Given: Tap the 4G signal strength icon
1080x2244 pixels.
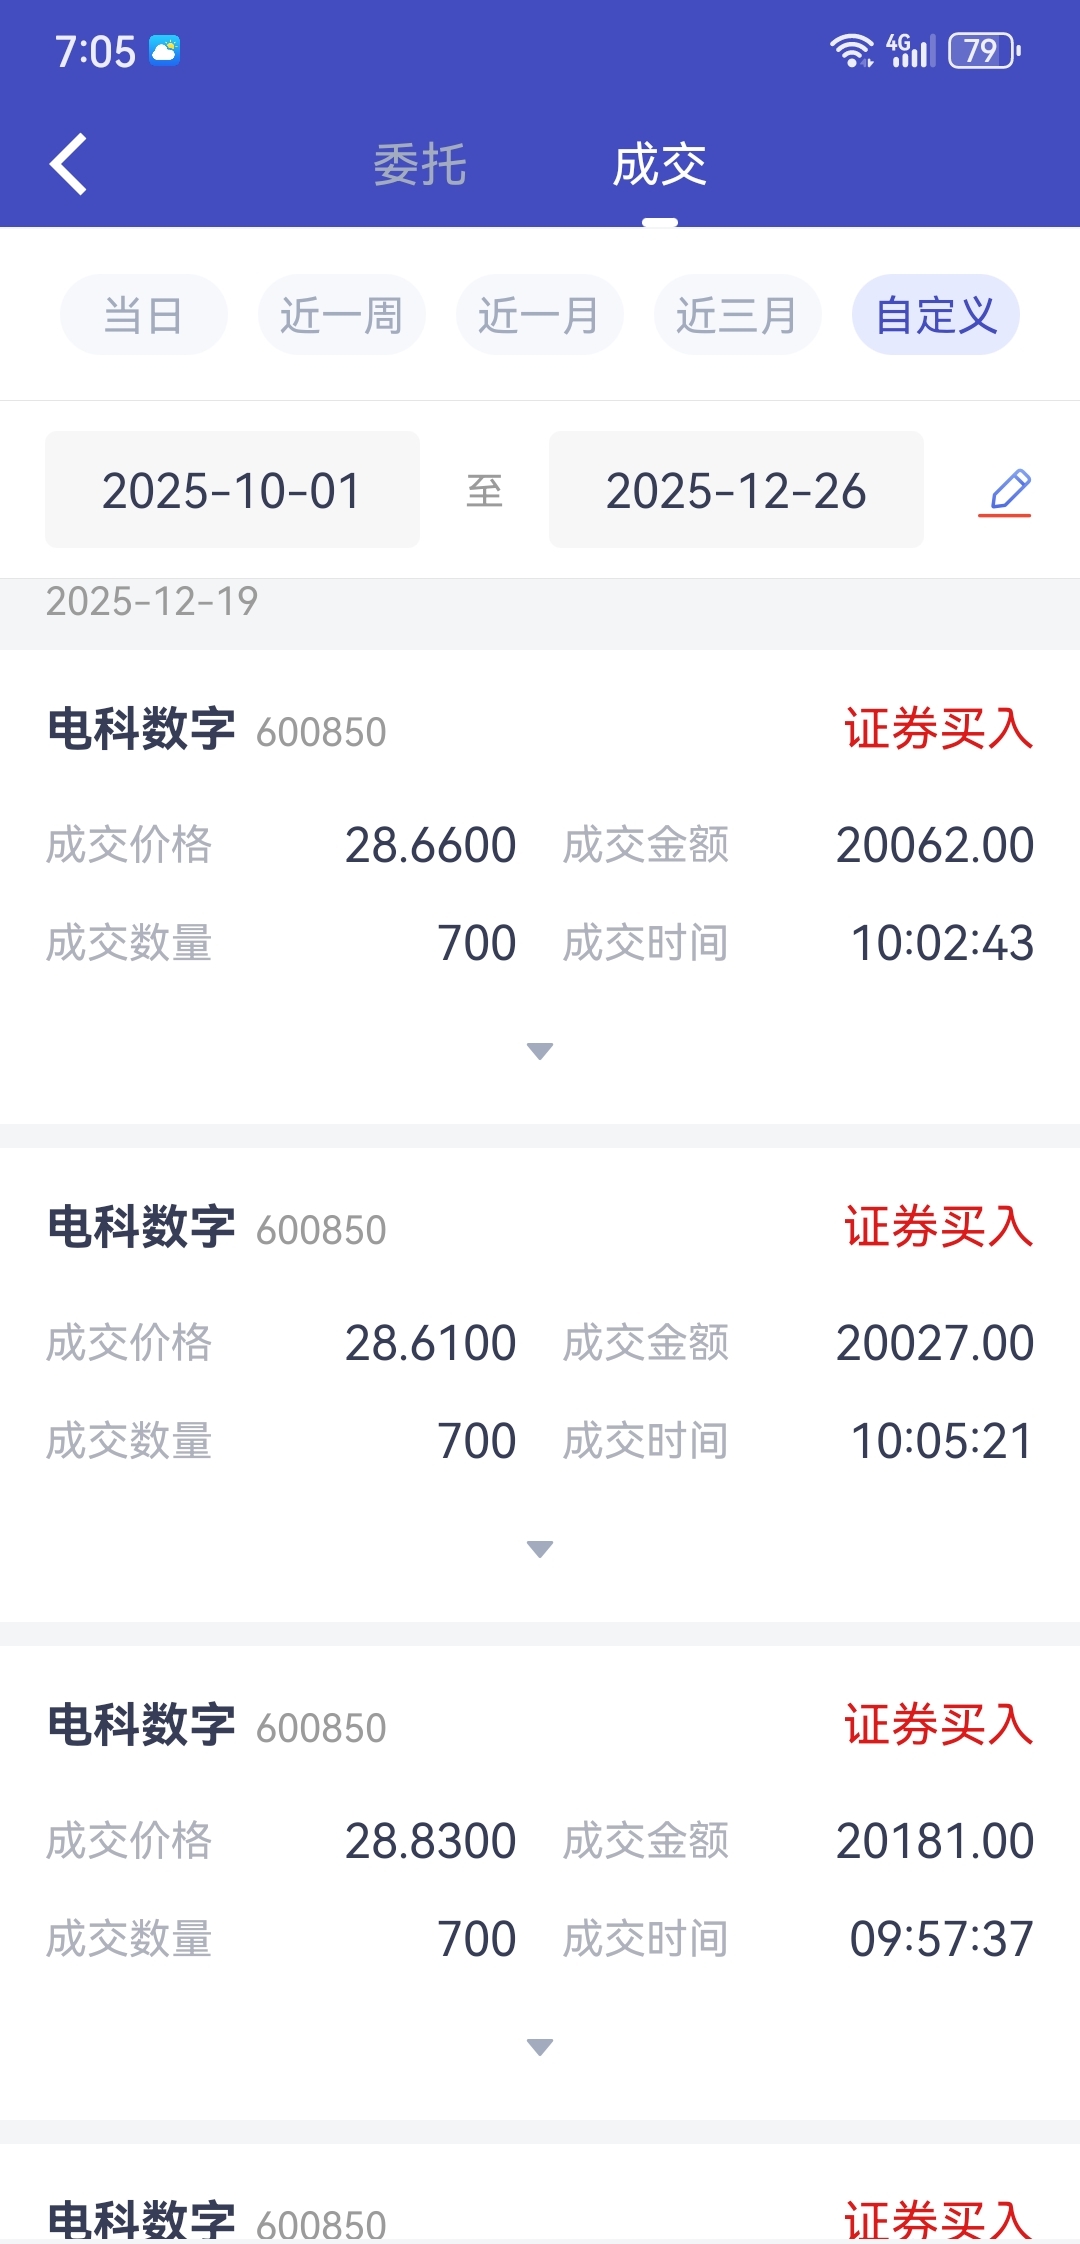Looking at the screenshot, I should click(x=910, y=50).
